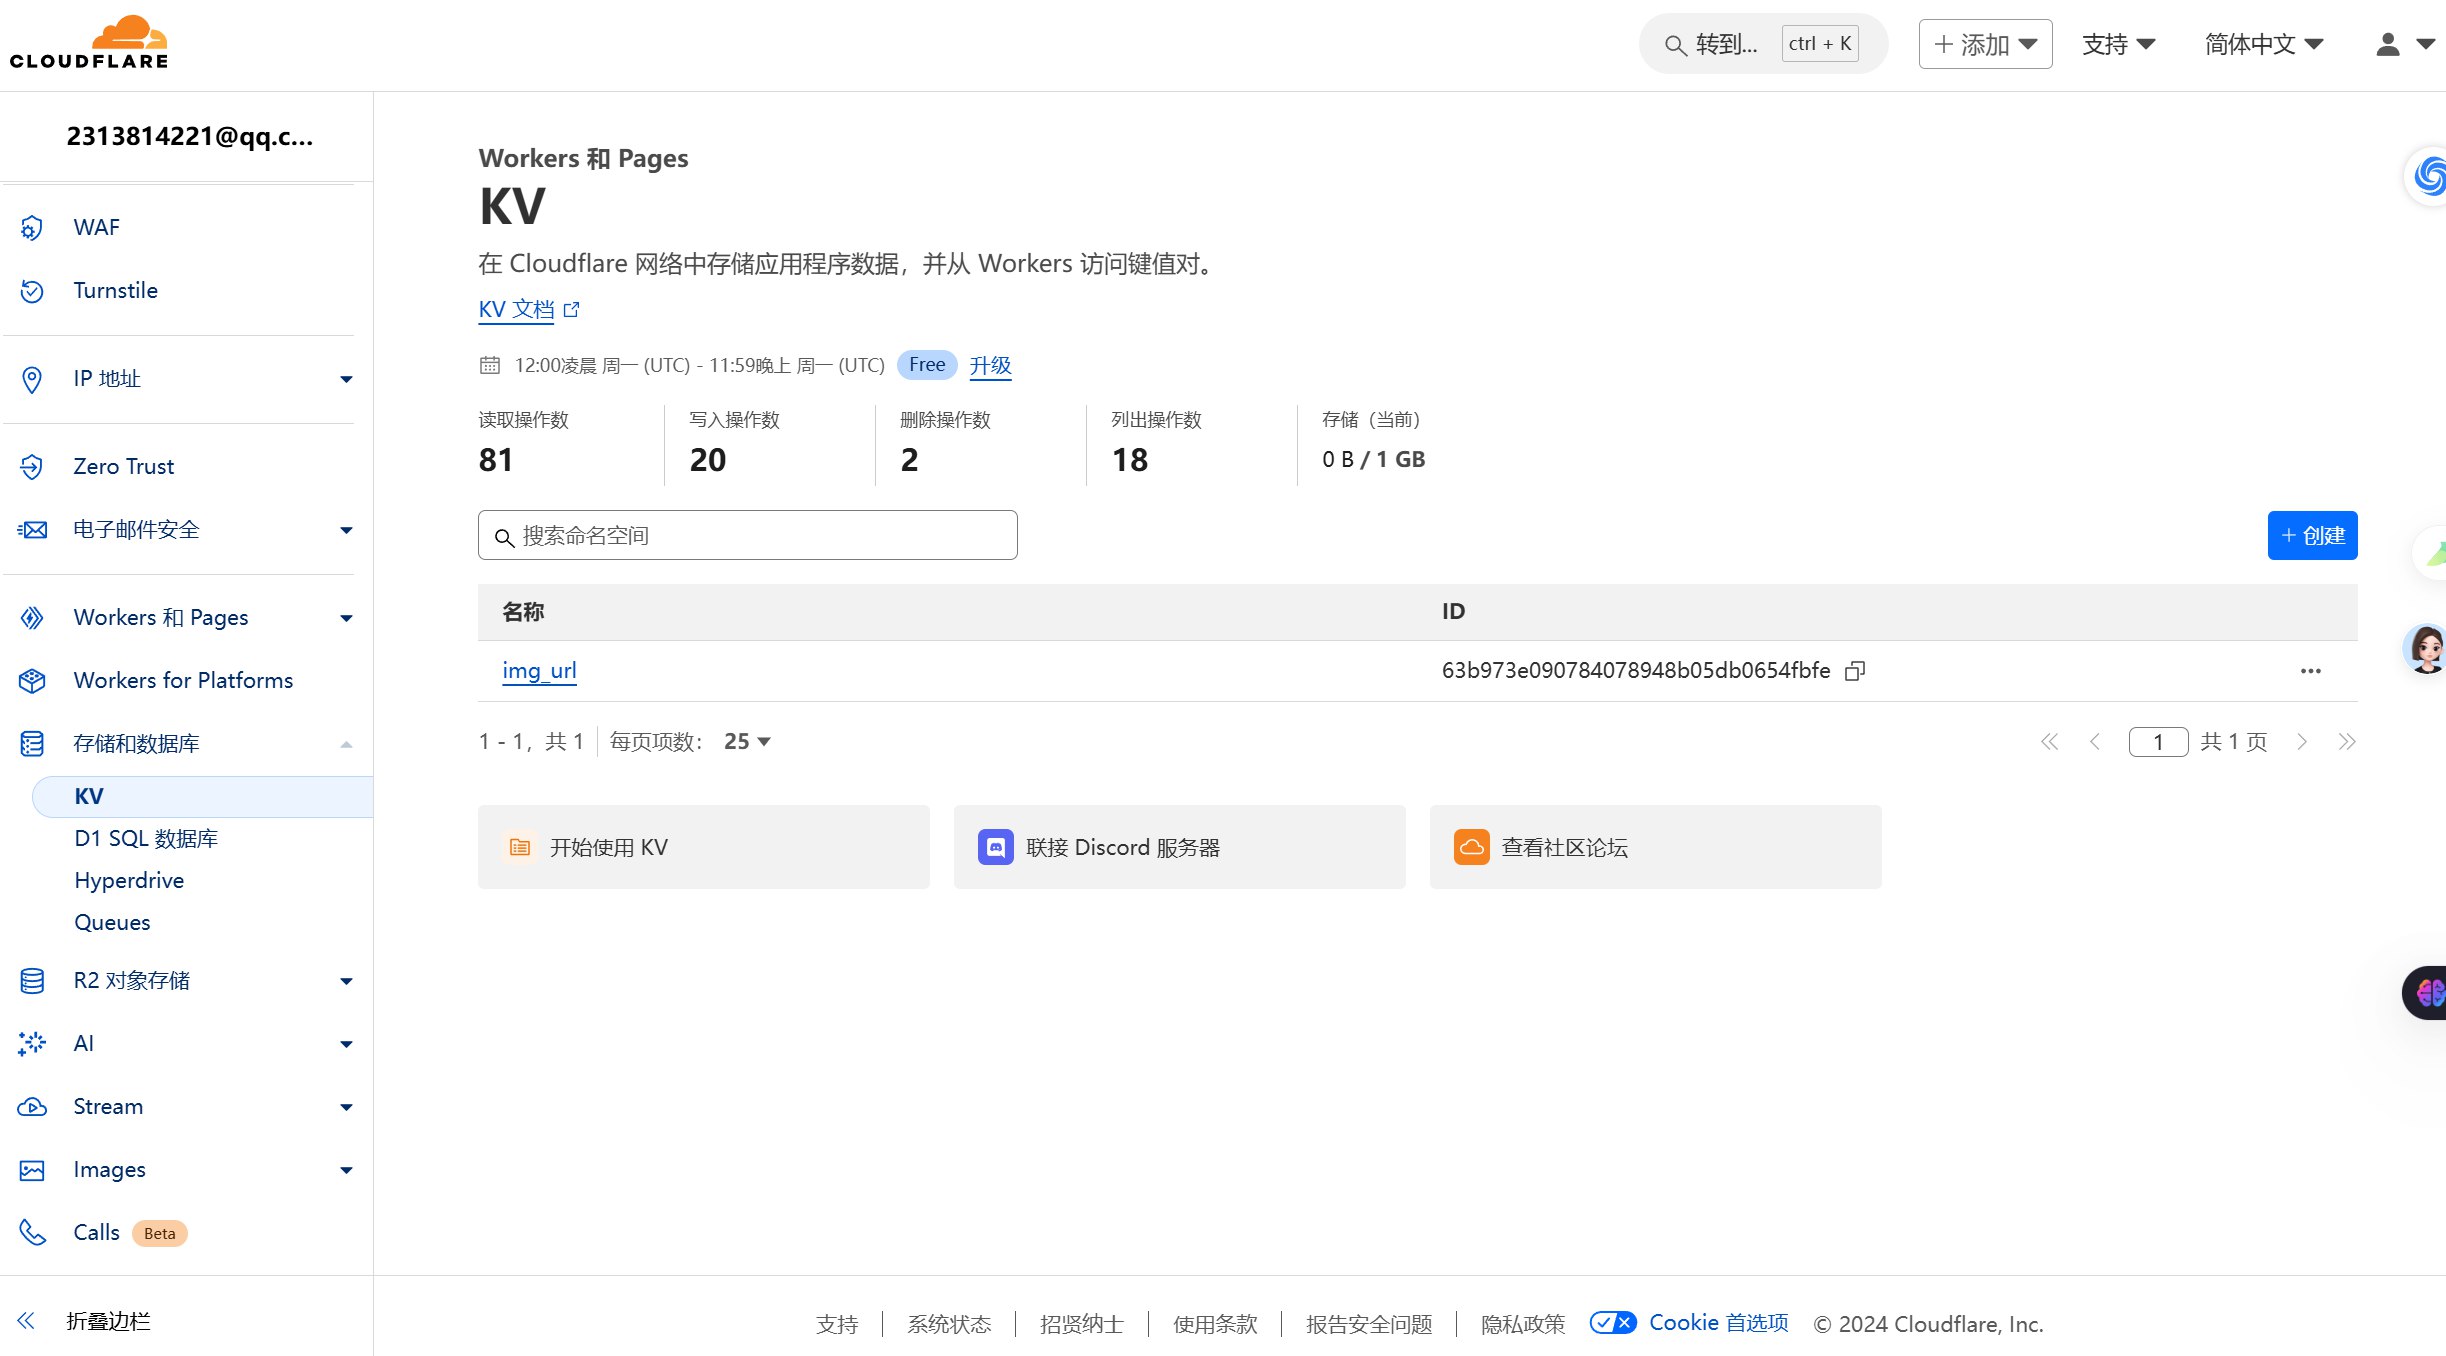Screen dimensions: 2446x1356
Task: Open the 支持 dropdown menu
Action: pyautogui.click(x=2118, y=44)
